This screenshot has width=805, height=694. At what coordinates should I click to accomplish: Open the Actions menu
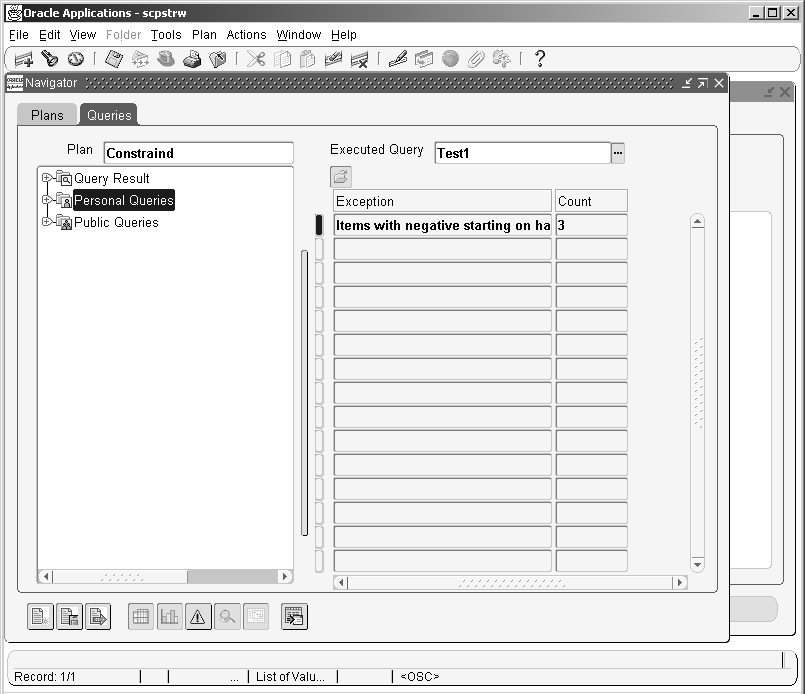point(246,35)
